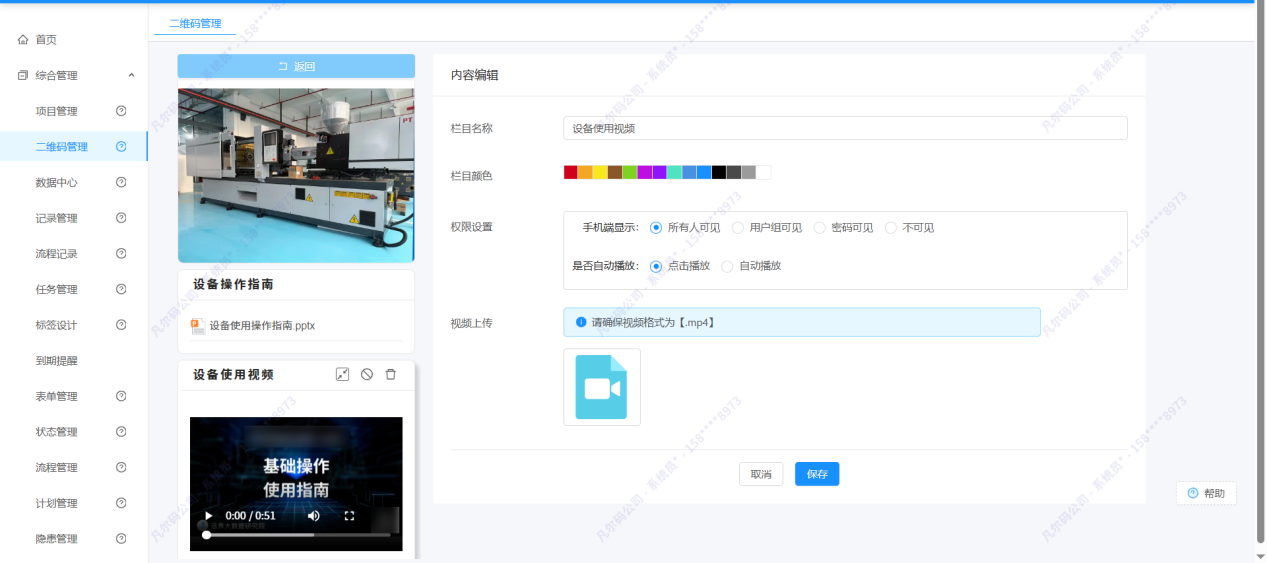1267x563 pixels.
Task: Select 不可见 radio option
Action: click(891, 228)
